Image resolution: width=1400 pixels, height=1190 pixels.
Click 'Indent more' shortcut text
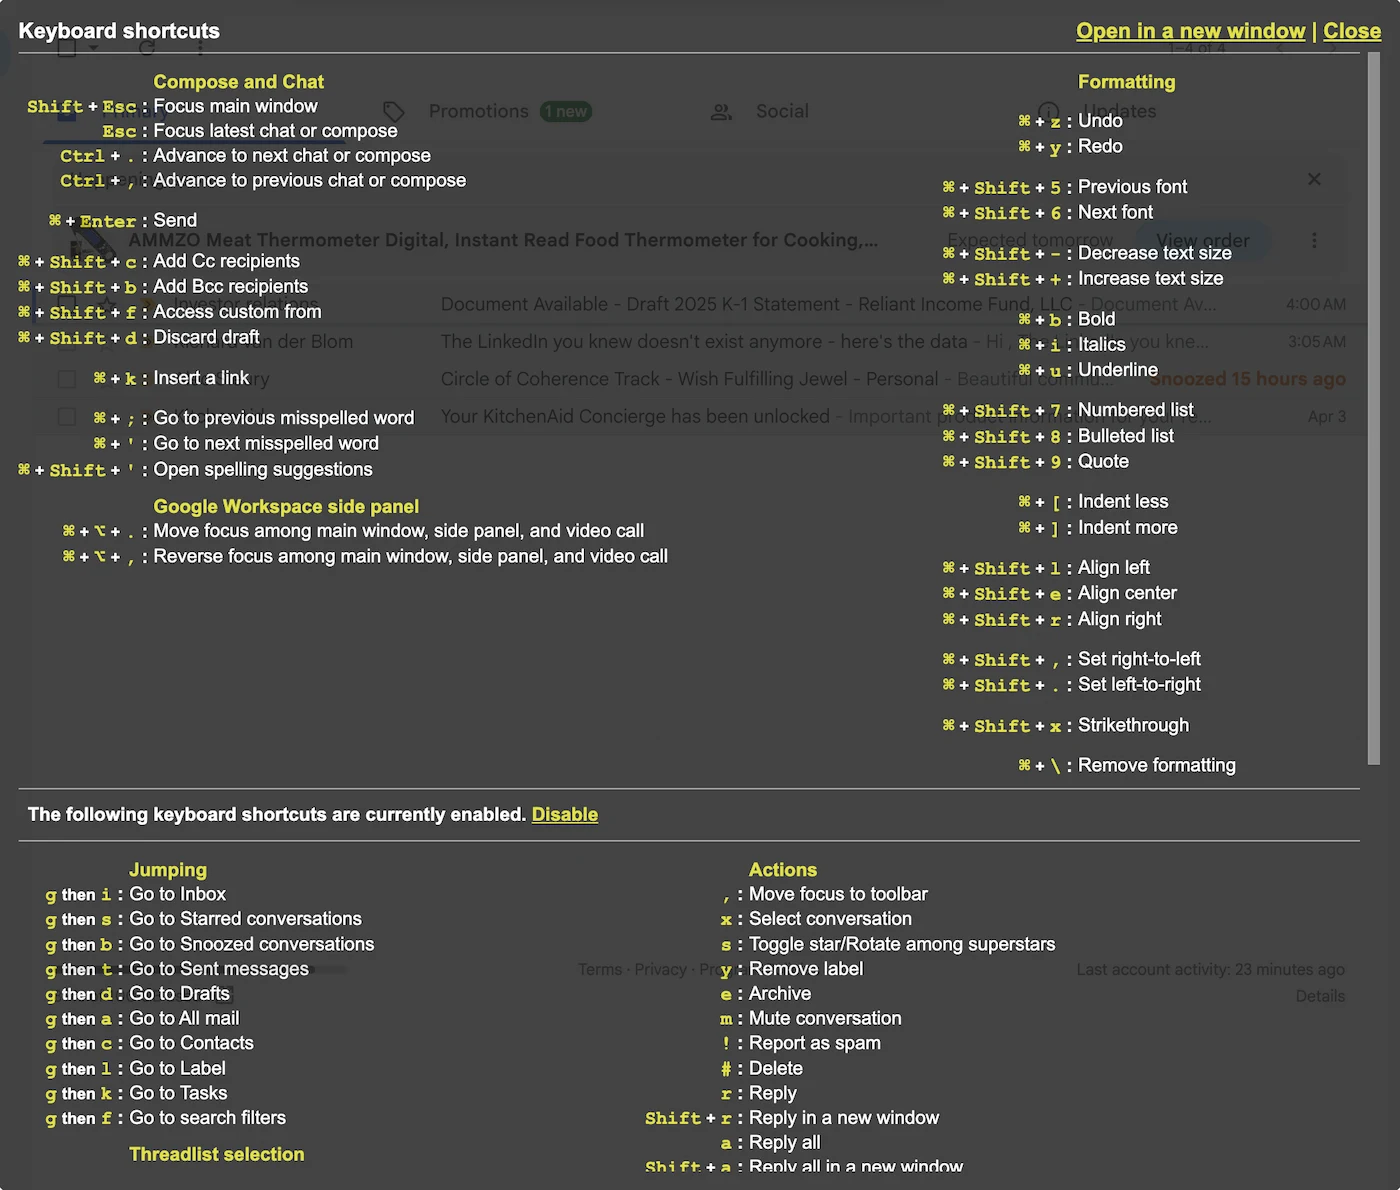pos(1127,527)
